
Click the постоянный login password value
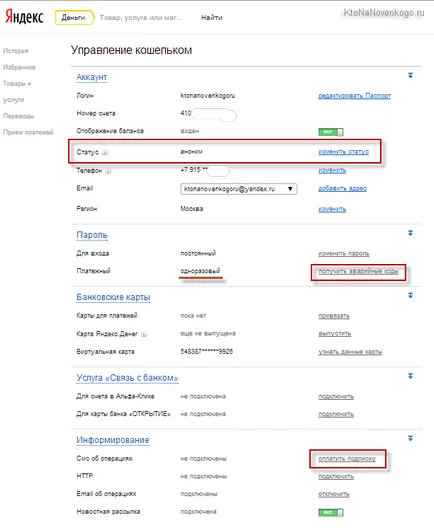point(198,253)
